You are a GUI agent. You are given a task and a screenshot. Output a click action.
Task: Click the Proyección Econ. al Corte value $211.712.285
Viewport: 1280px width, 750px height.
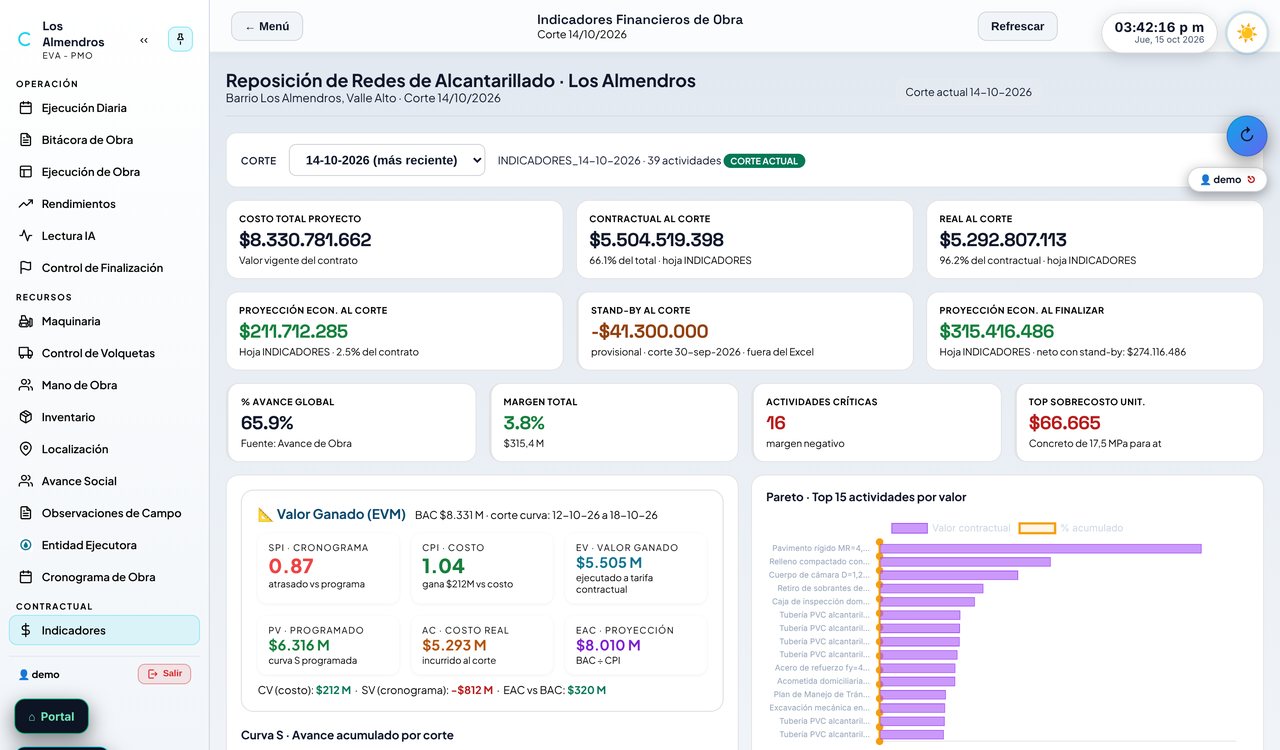click(x=293, y=331)
